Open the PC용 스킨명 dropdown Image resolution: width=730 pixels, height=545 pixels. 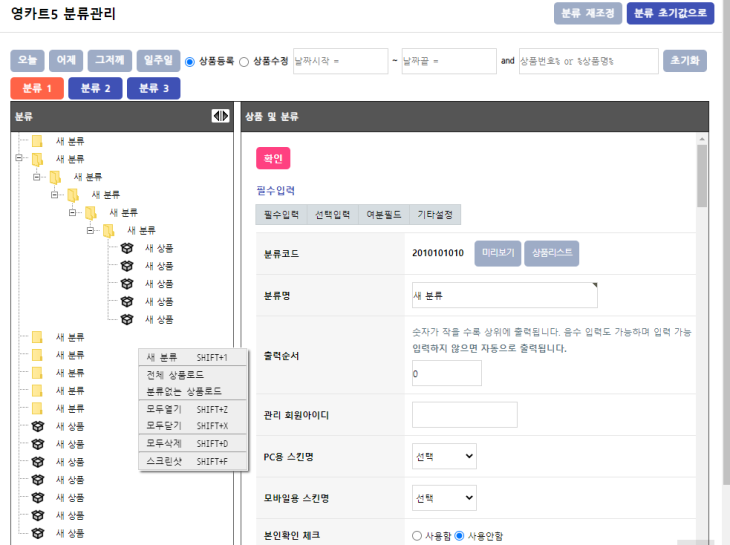click(444, 456)
